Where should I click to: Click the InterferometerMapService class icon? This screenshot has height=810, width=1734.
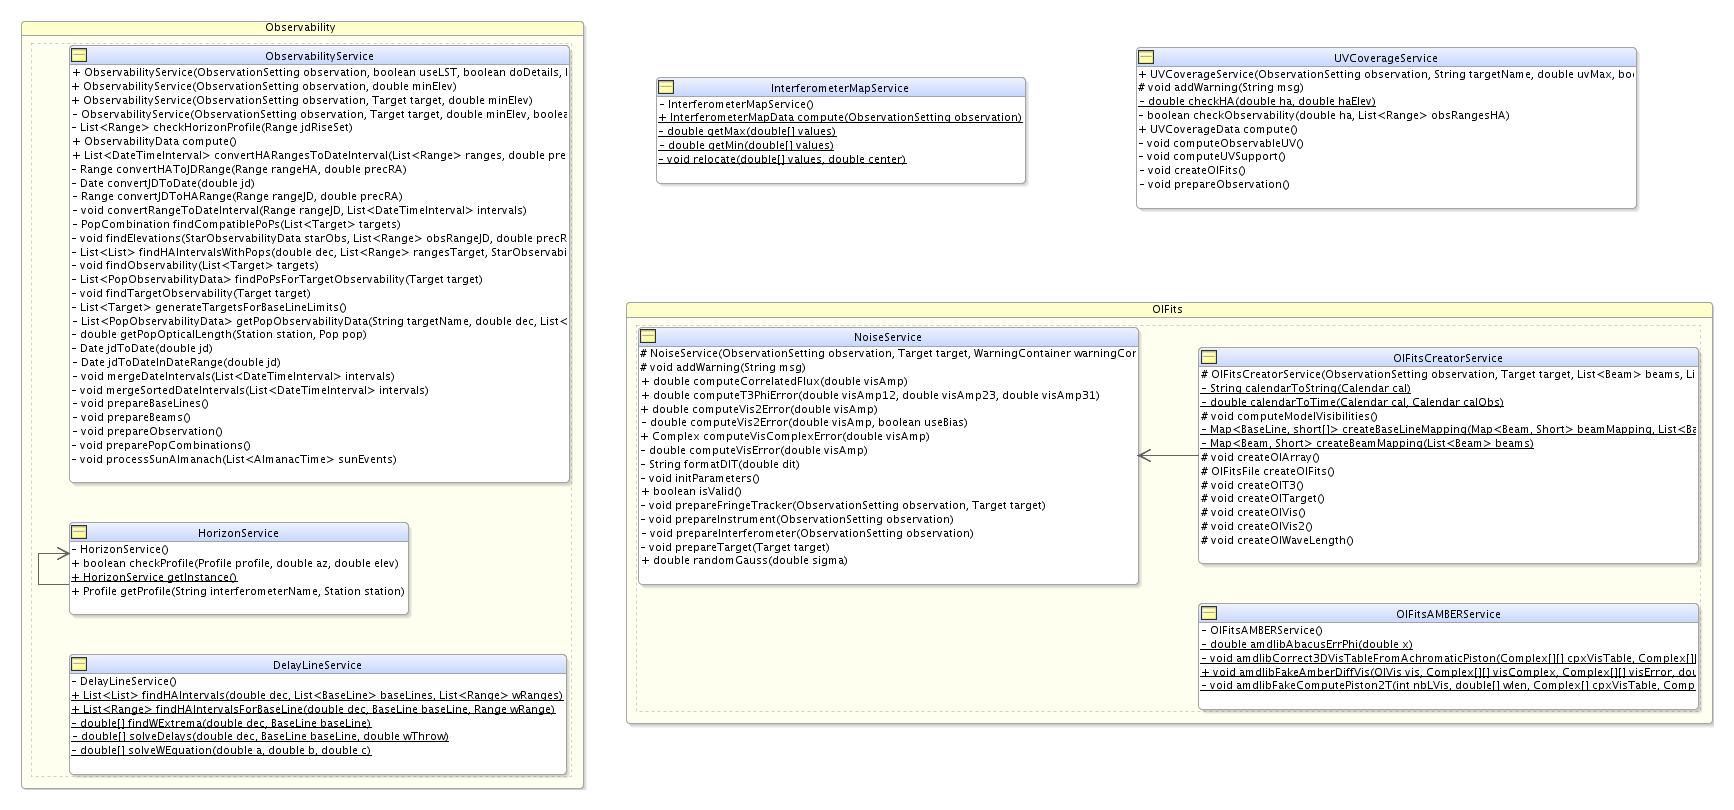tap(666, 88)
